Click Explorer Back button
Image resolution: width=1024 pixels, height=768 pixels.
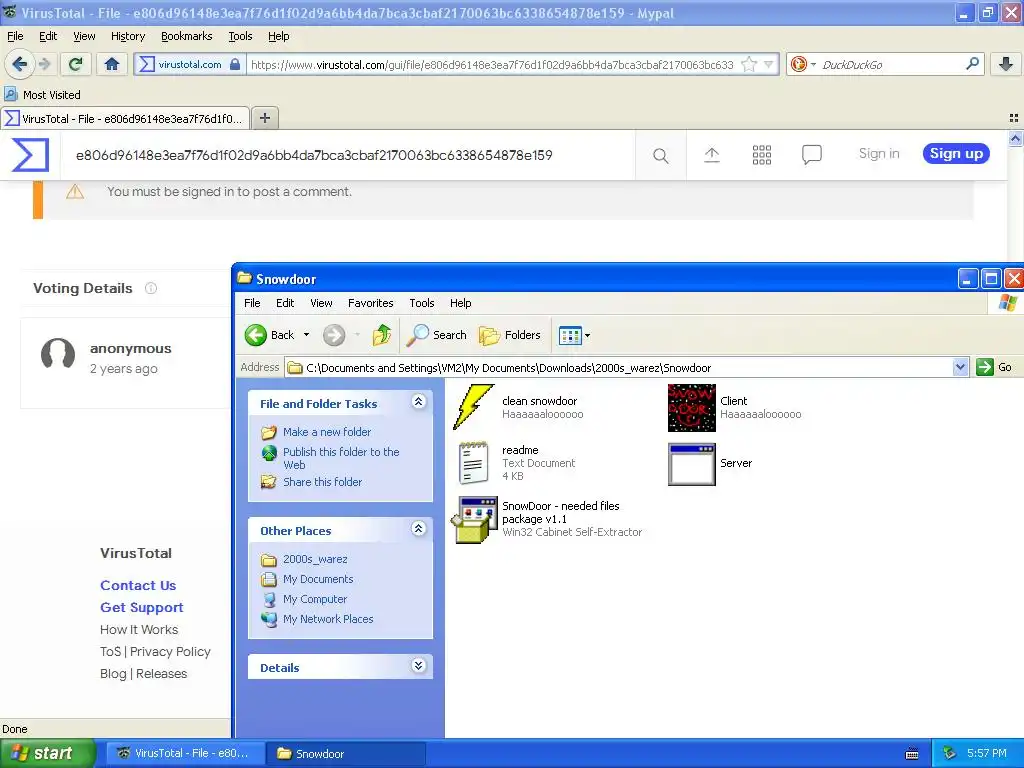pyautogui.click(x=270, y=335)
